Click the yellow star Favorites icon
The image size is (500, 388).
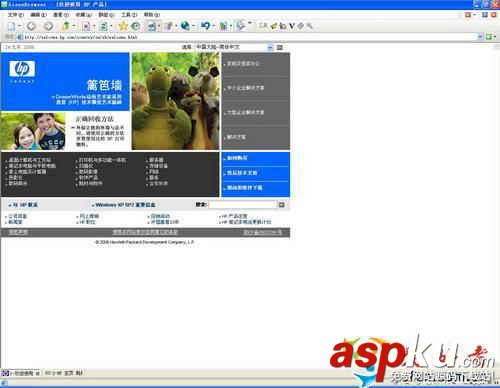(123, 26)
